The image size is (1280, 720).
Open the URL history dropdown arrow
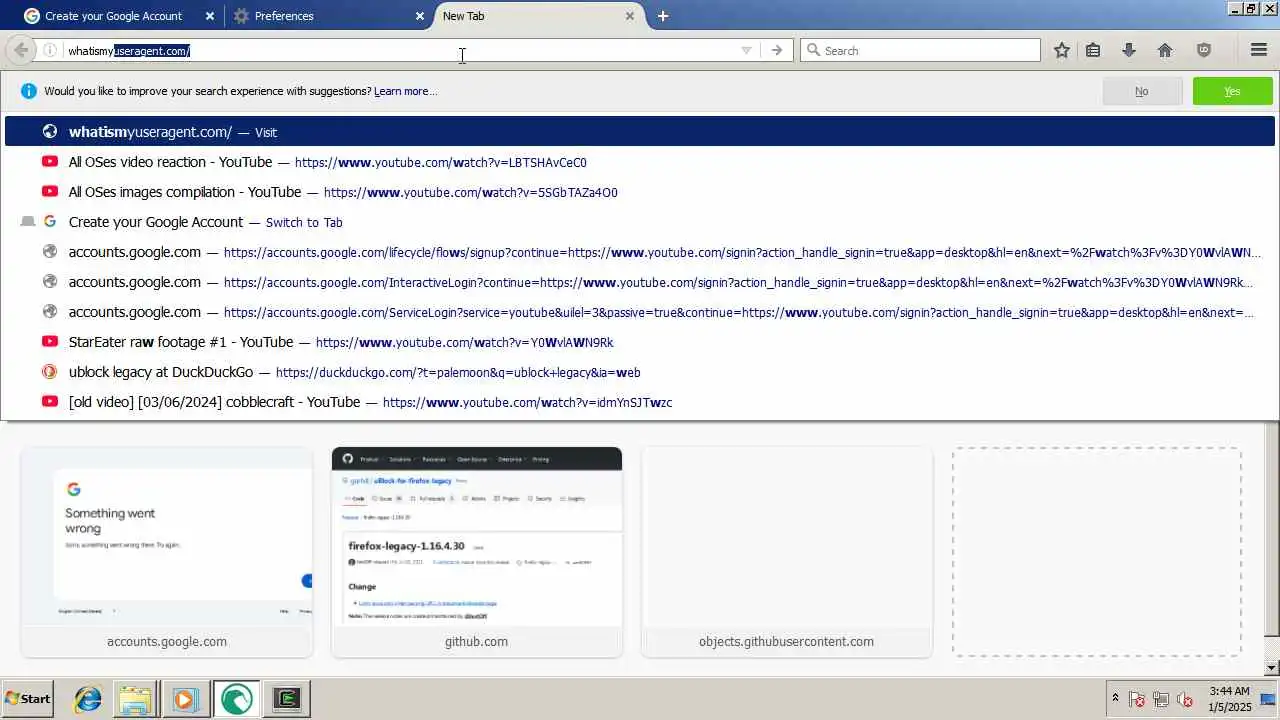pyautogui.click(x=746, y=50)
